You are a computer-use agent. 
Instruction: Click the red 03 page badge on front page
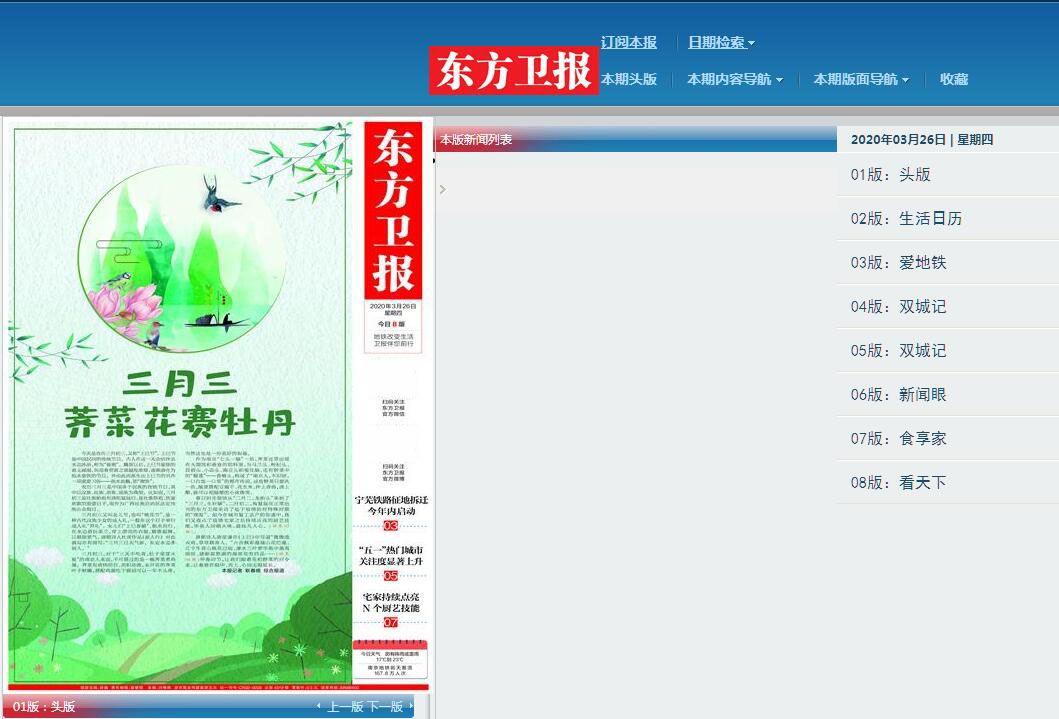(390, 525)
